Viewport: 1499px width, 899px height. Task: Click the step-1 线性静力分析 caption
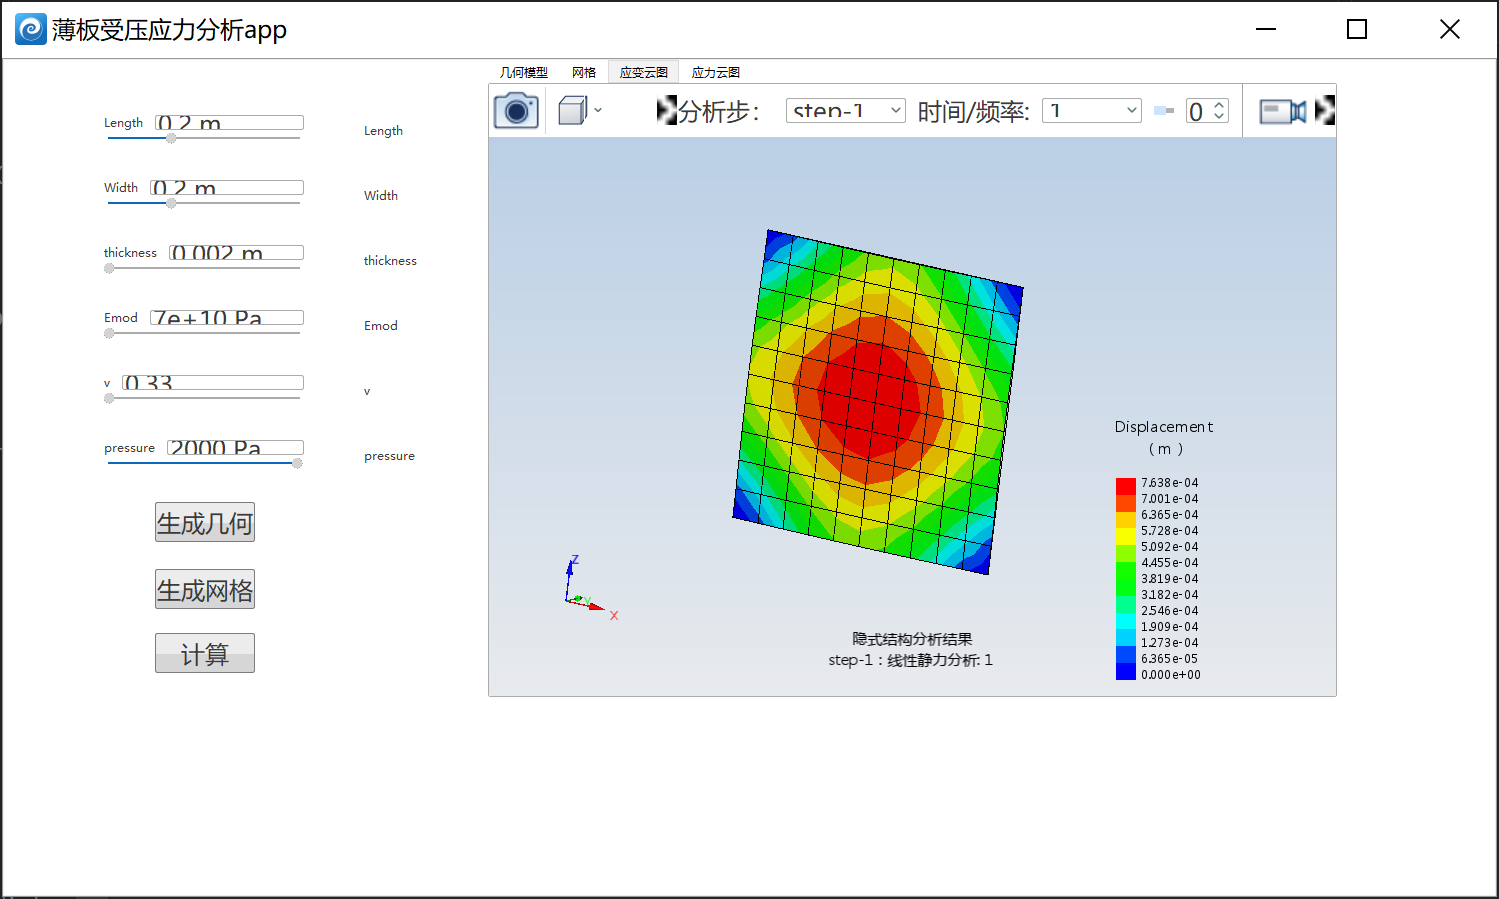[910, 660]
